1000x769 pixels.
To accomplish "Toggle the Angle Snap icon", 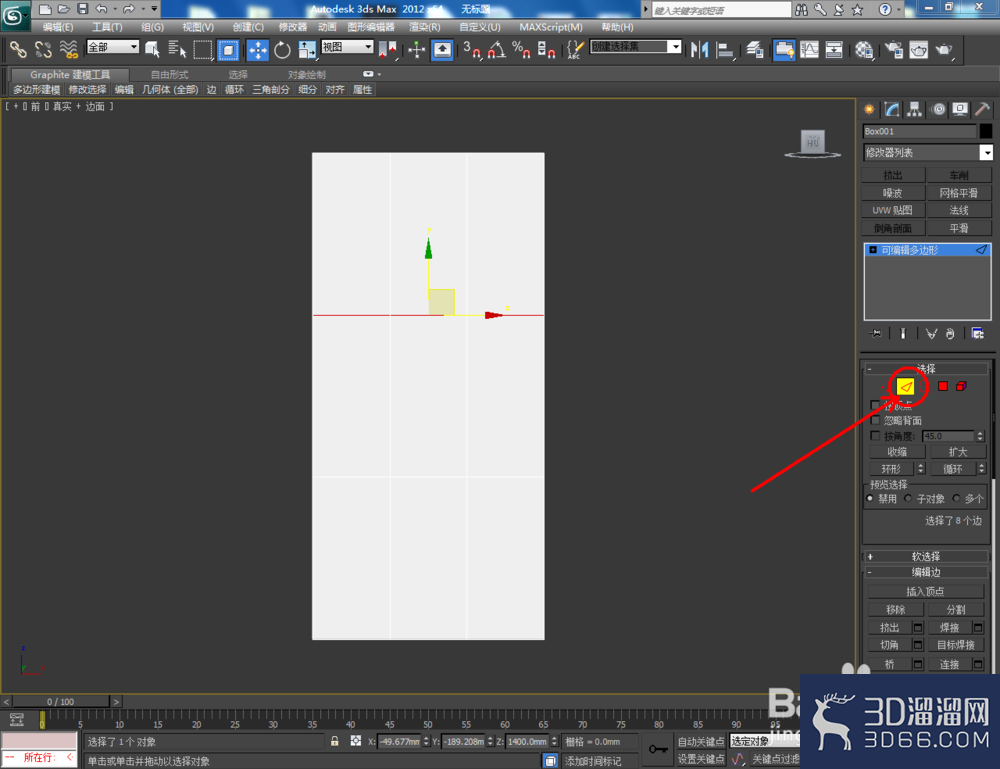I will (x=497, y=50).
